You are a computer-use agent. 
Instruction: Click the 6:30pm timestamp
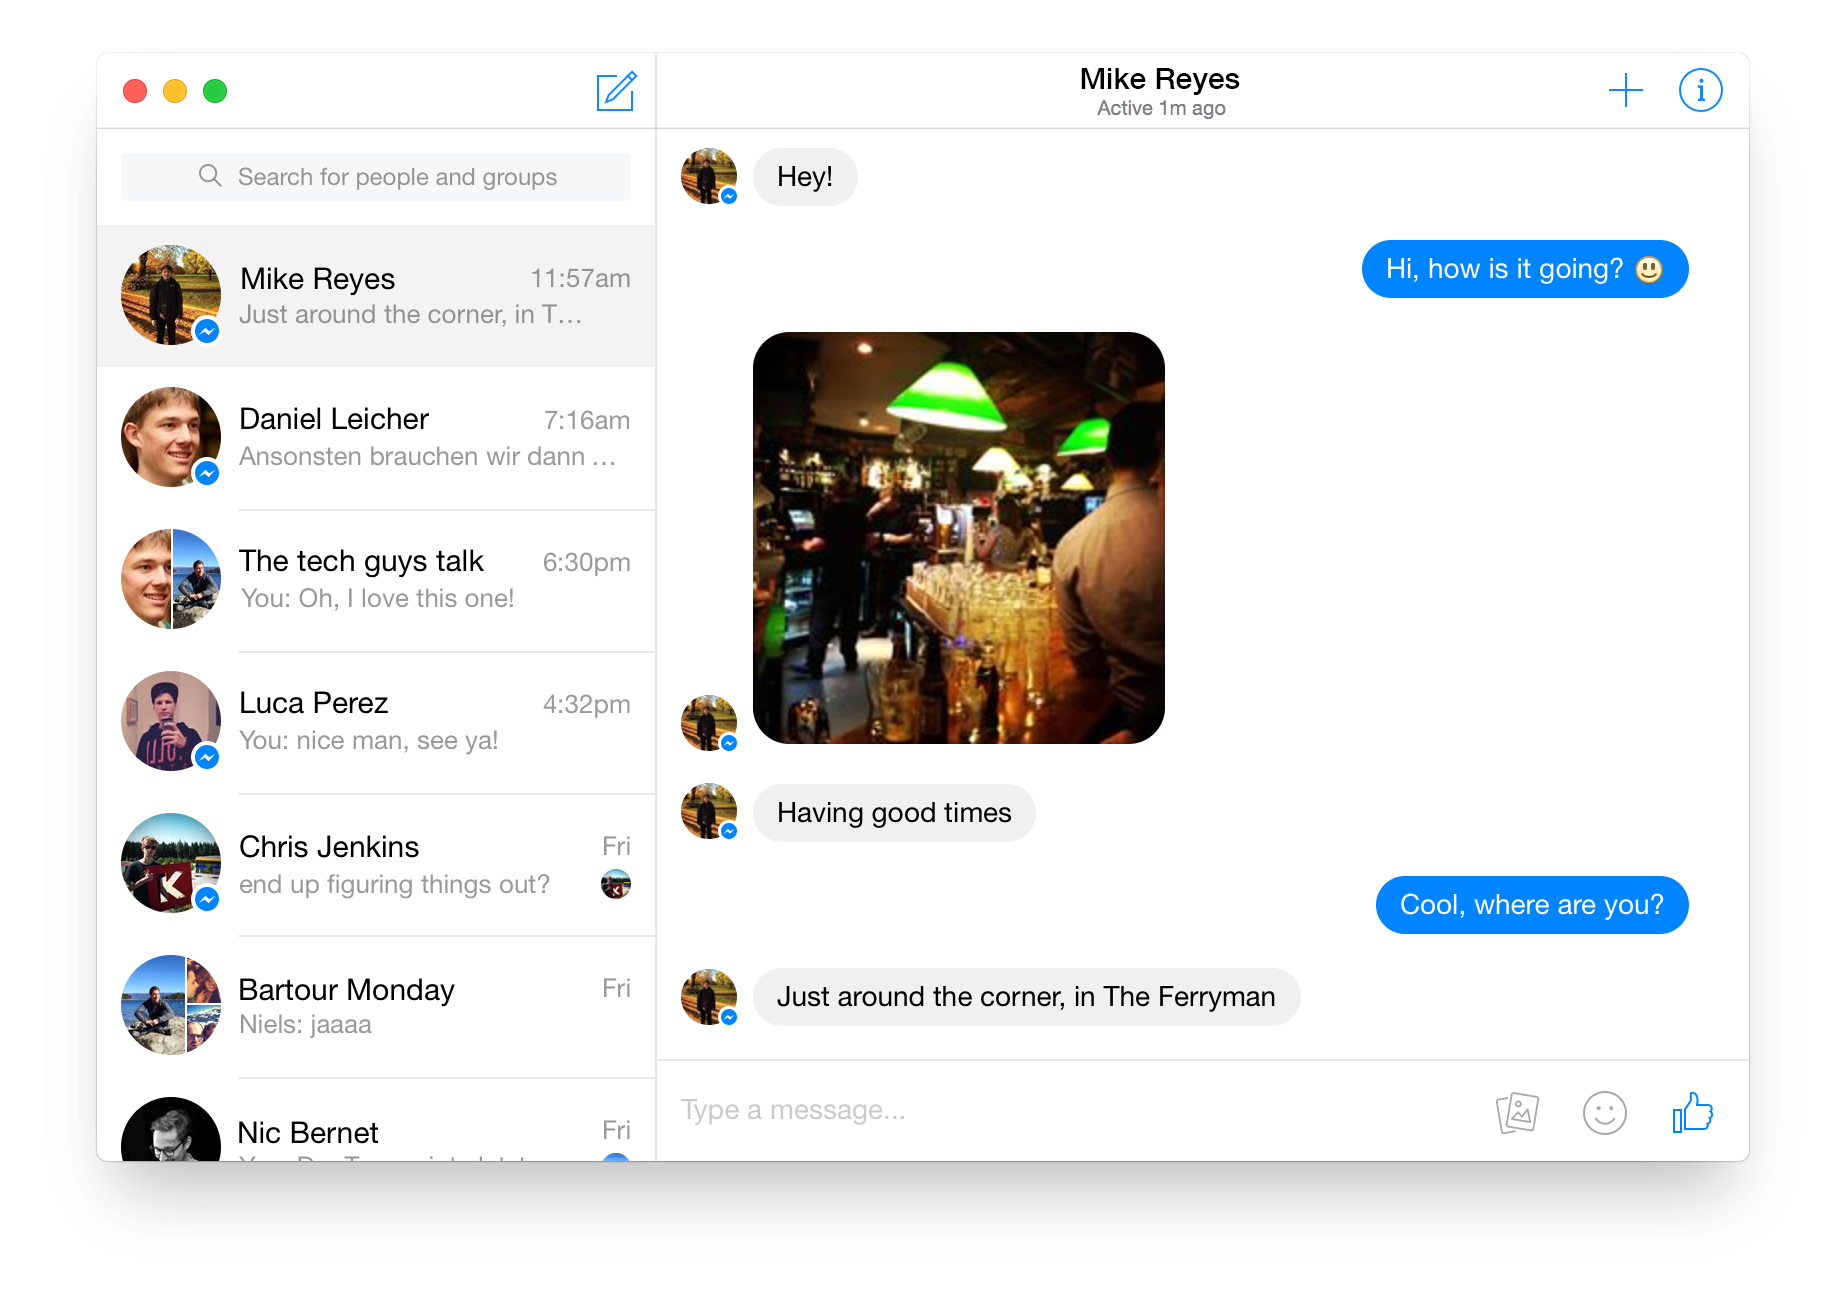click(587, 562)
